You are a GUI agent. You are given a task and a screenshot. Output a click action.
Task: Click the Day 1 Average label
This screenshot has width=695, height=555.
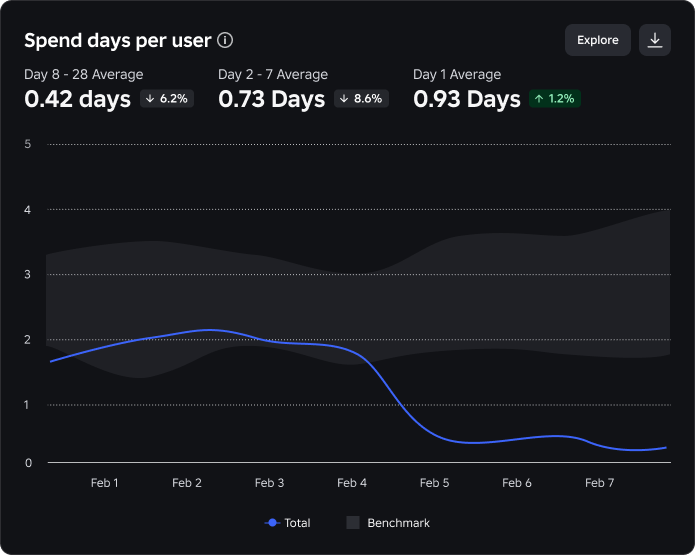(457, 74)
